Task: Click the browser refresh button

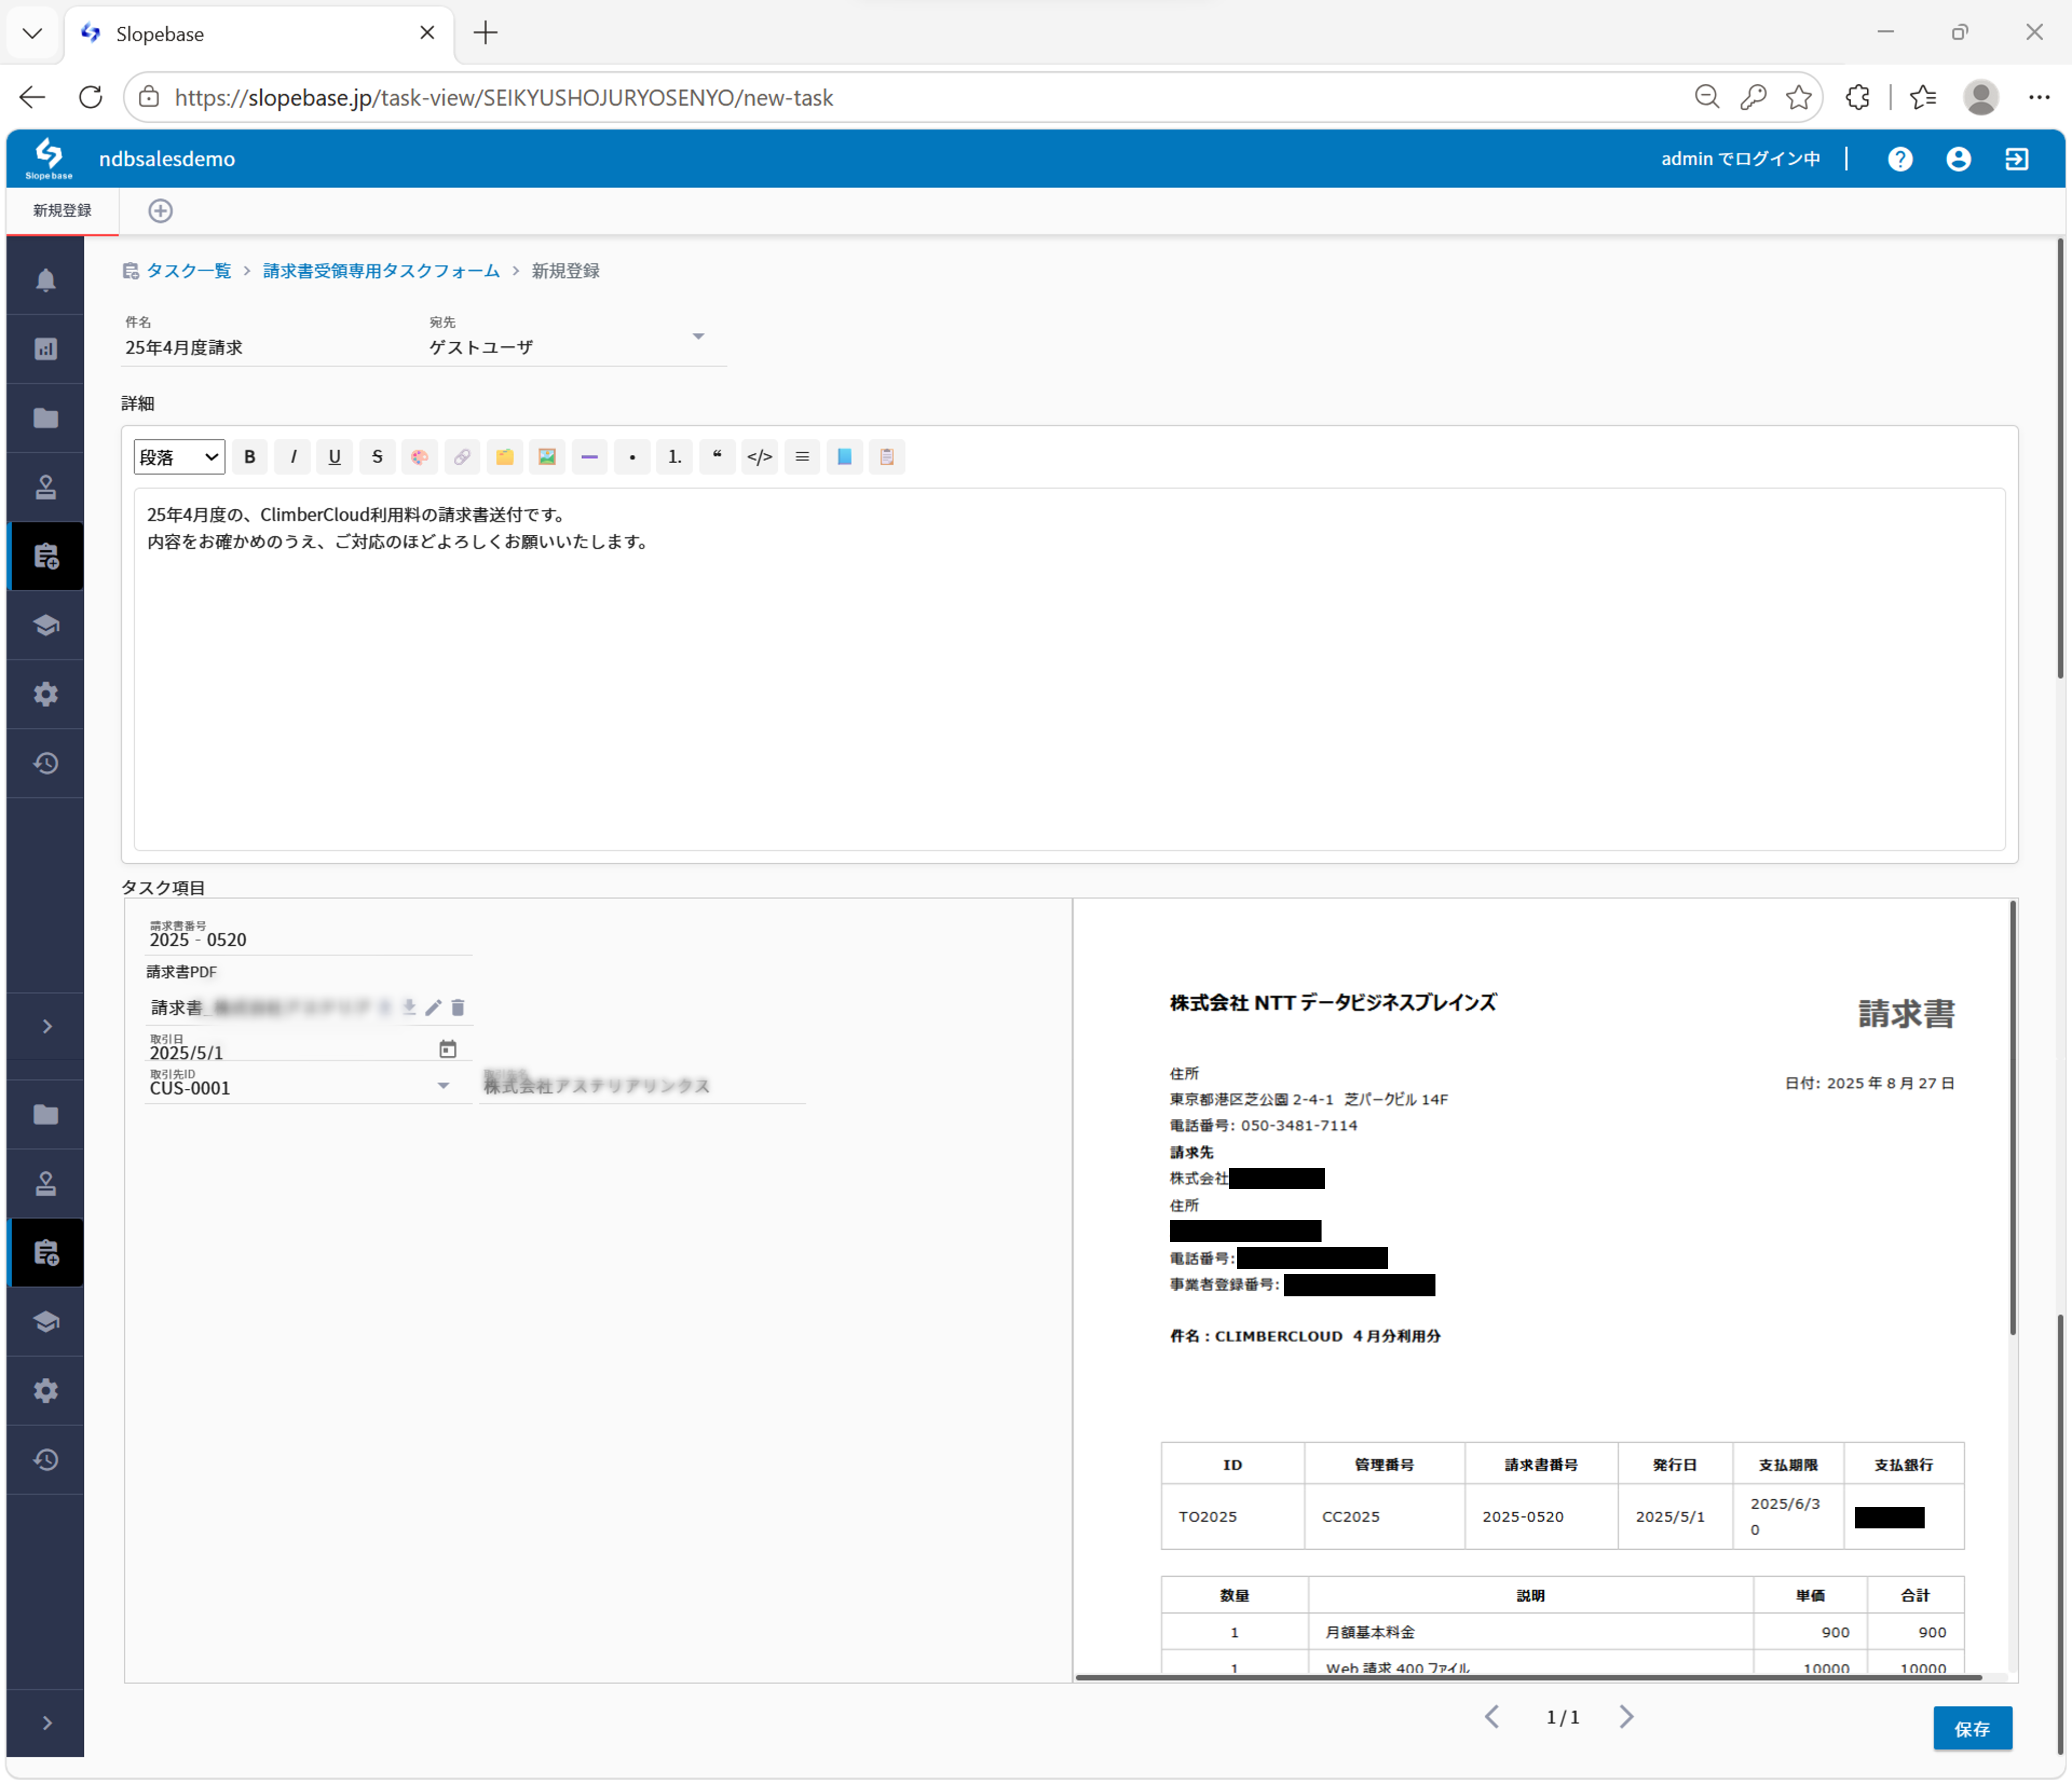Action: coord(91,97)
